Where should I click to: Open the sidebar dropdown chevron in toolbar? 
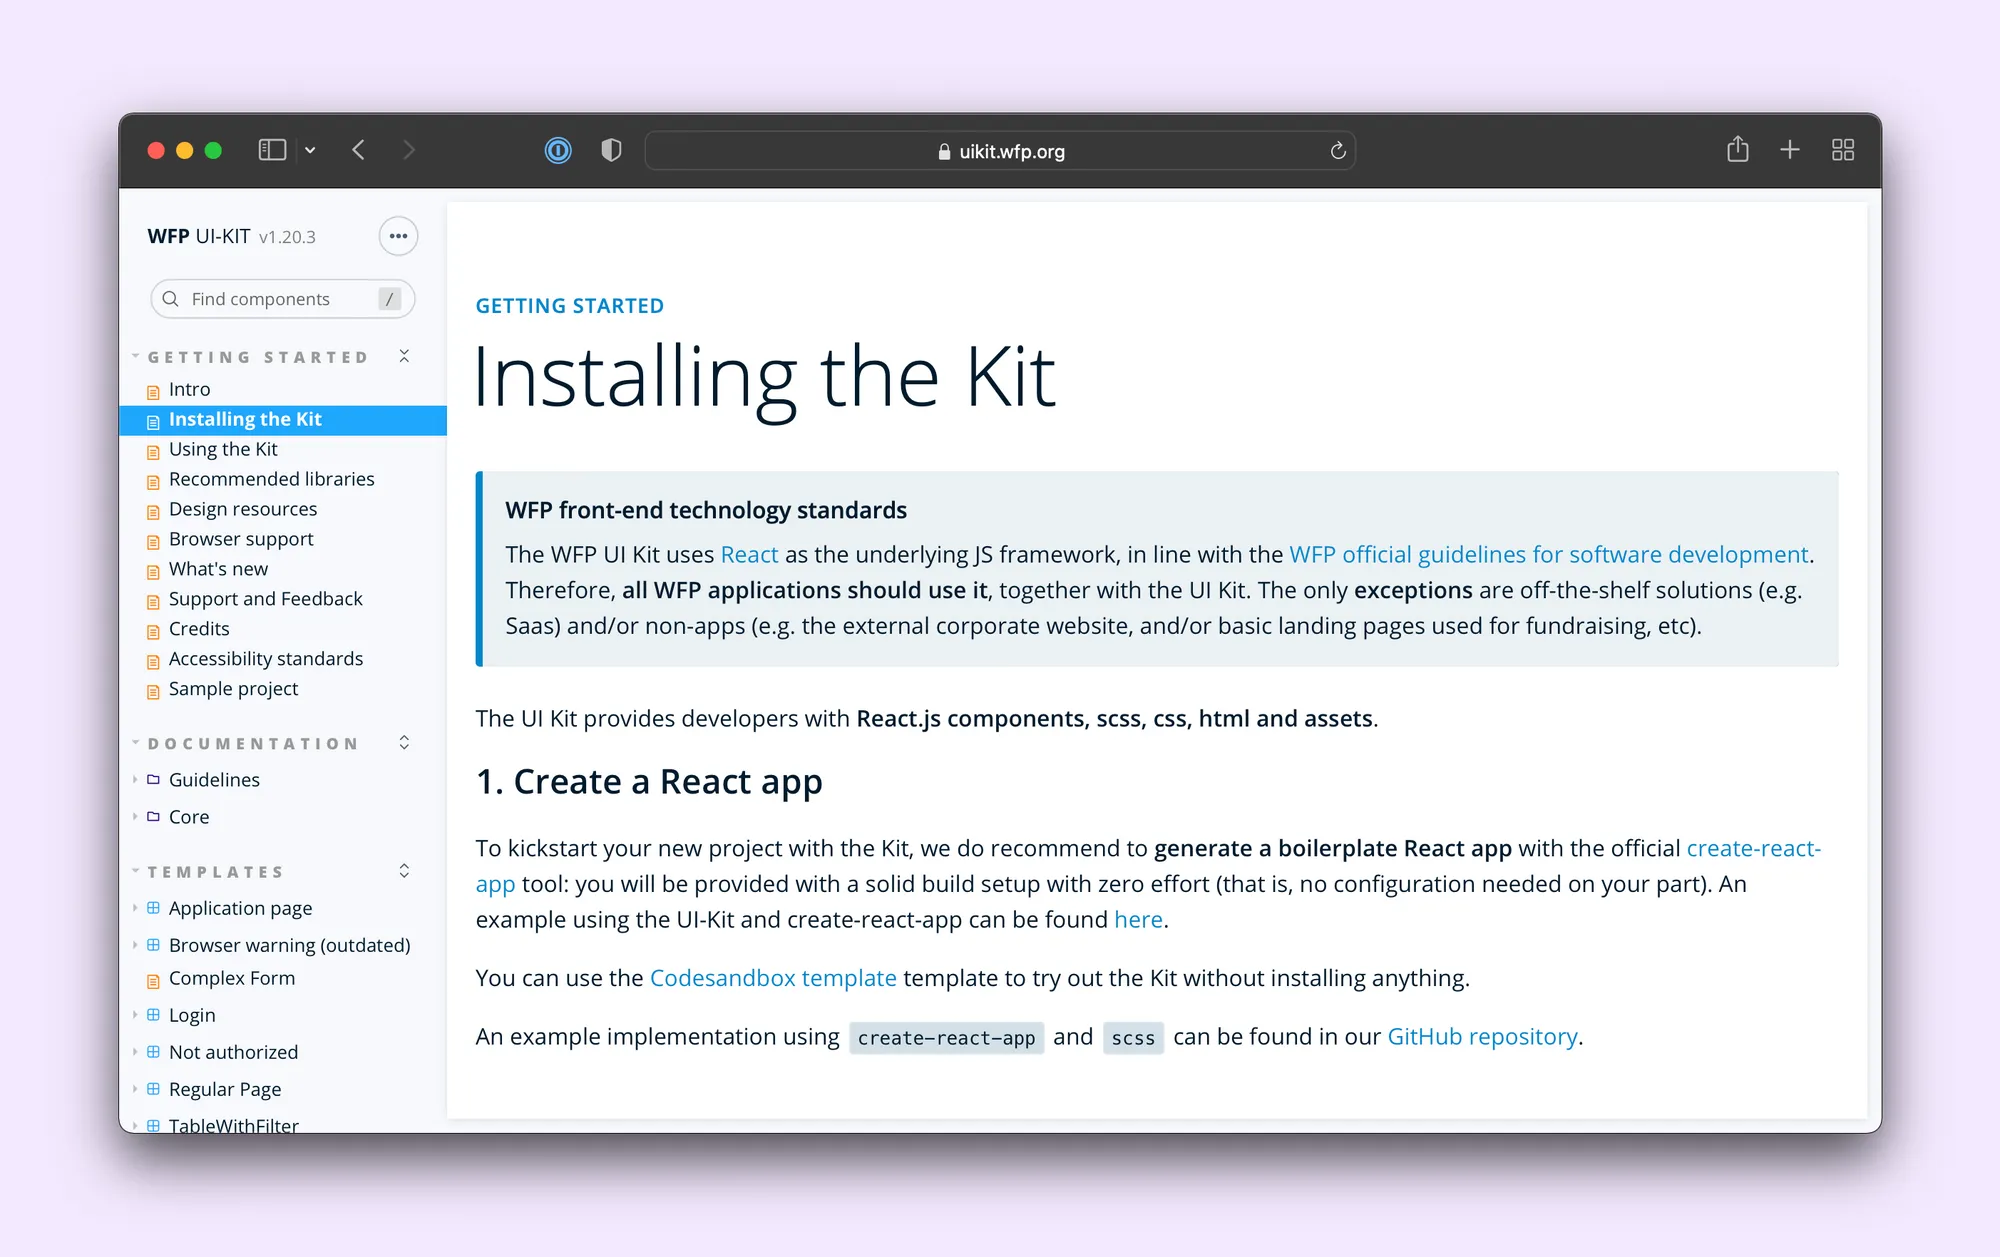pos(310,150)
